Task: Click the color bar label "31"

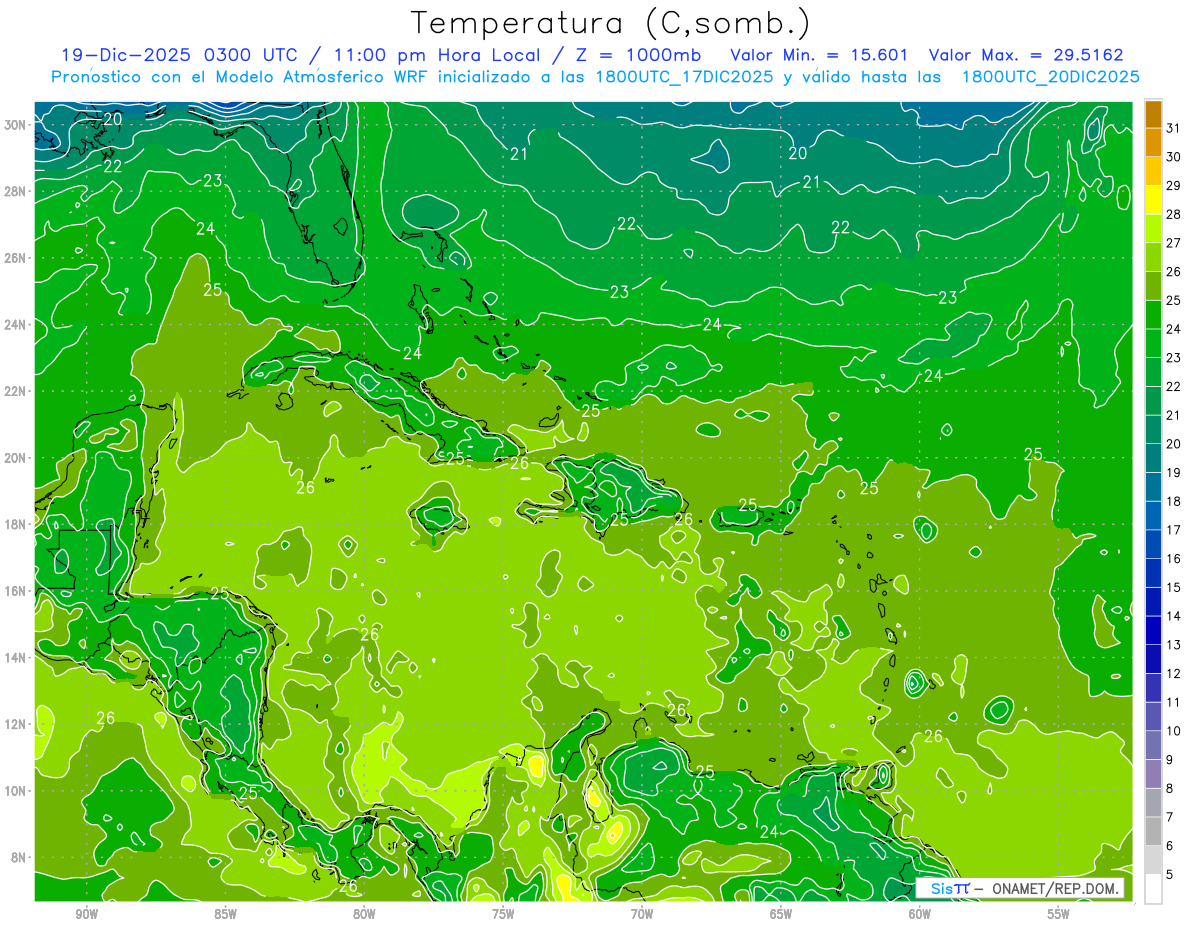Action: [1173, 129]
